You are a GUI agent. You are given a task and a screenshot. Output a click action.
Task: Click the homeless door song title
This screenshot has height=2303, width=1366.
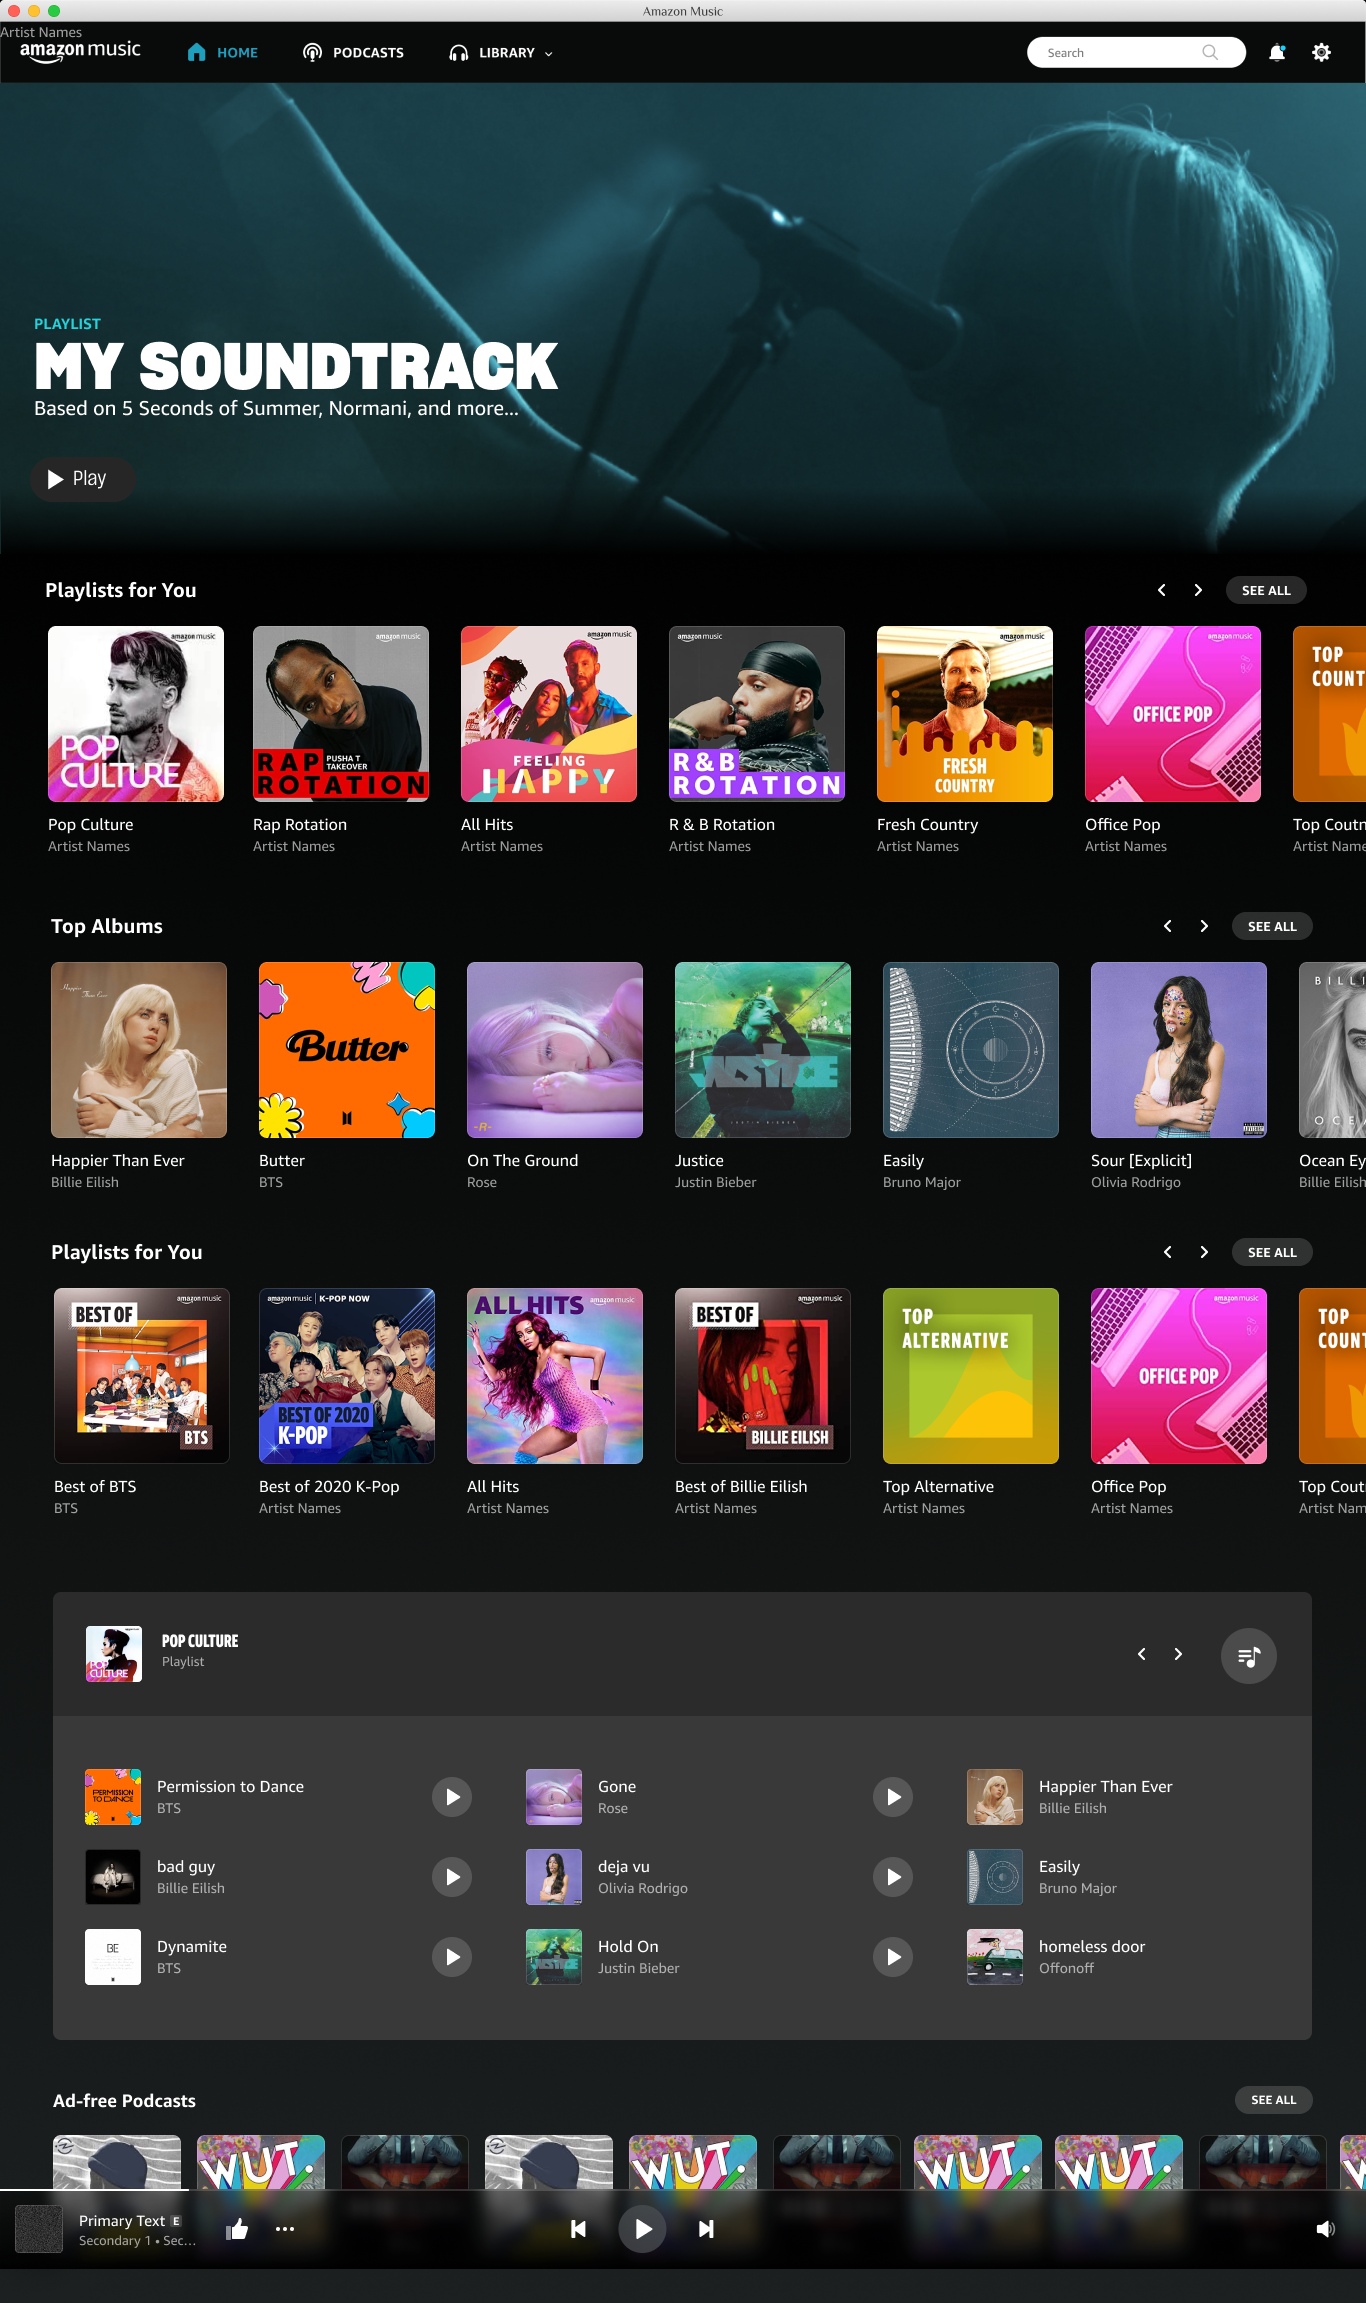tap(1092, 1947)
